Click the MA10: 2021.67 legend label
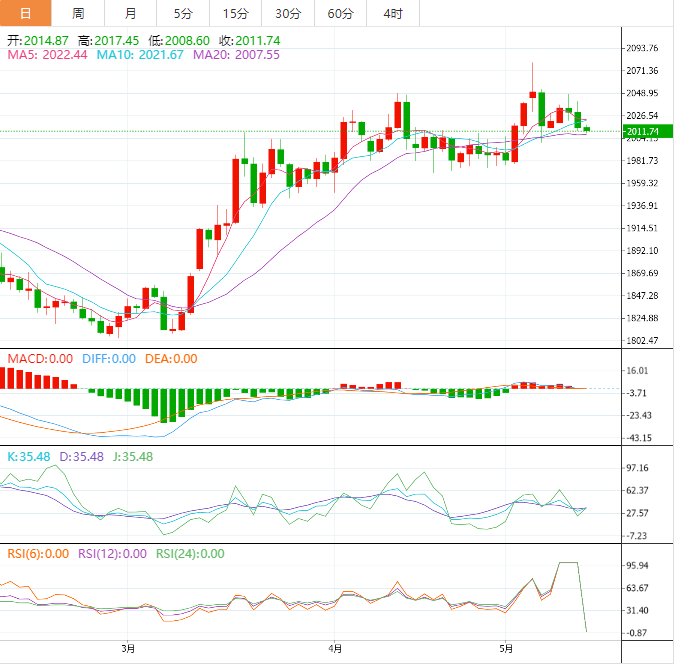This screenshot has height=670, width=674. pos(140,55)
